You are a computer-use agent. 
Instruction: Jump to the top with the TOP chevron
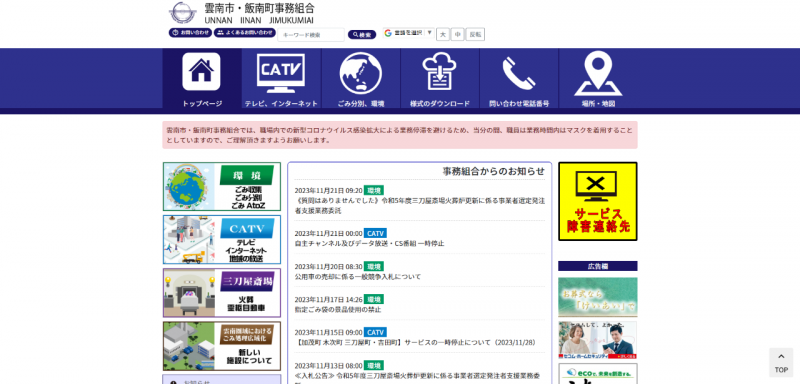tap(781, 363)
